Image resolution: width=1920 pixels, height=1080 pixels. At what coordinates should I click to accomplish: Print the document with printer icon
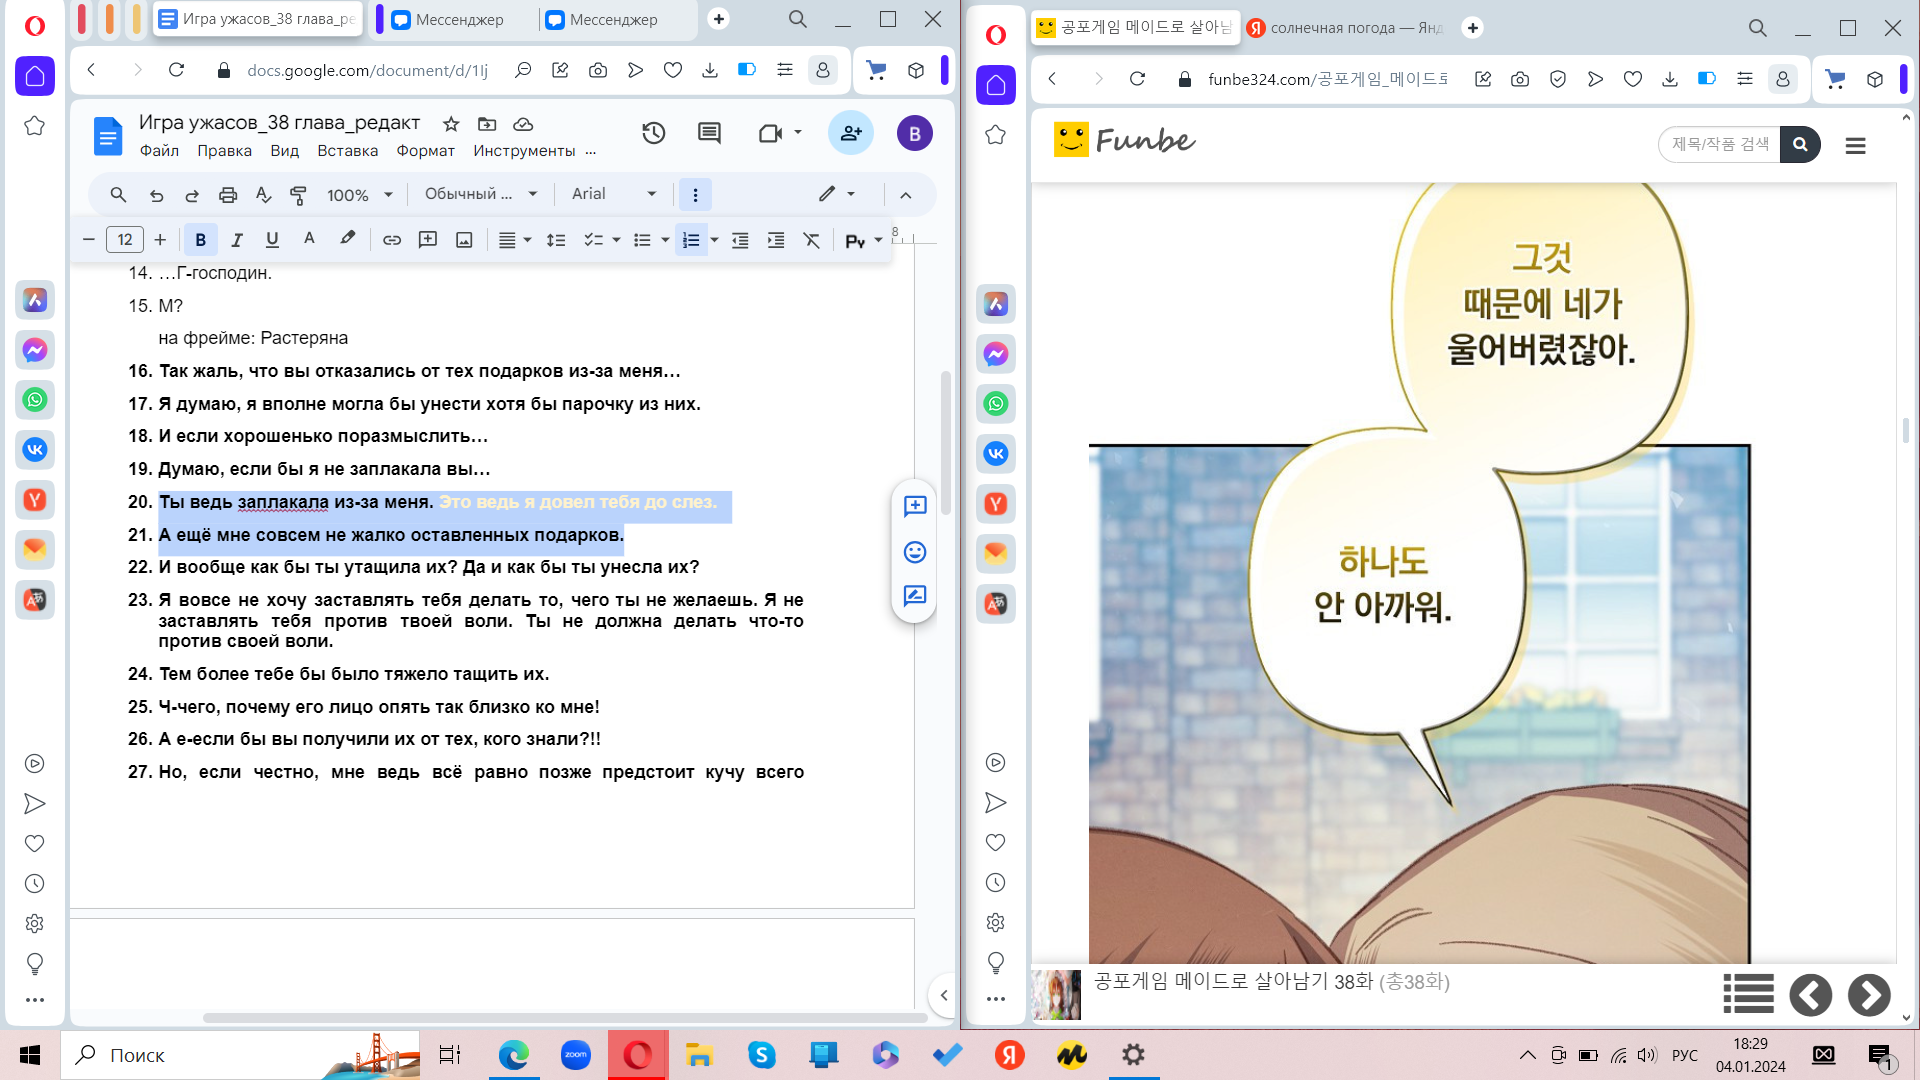[x=228, y=195]
